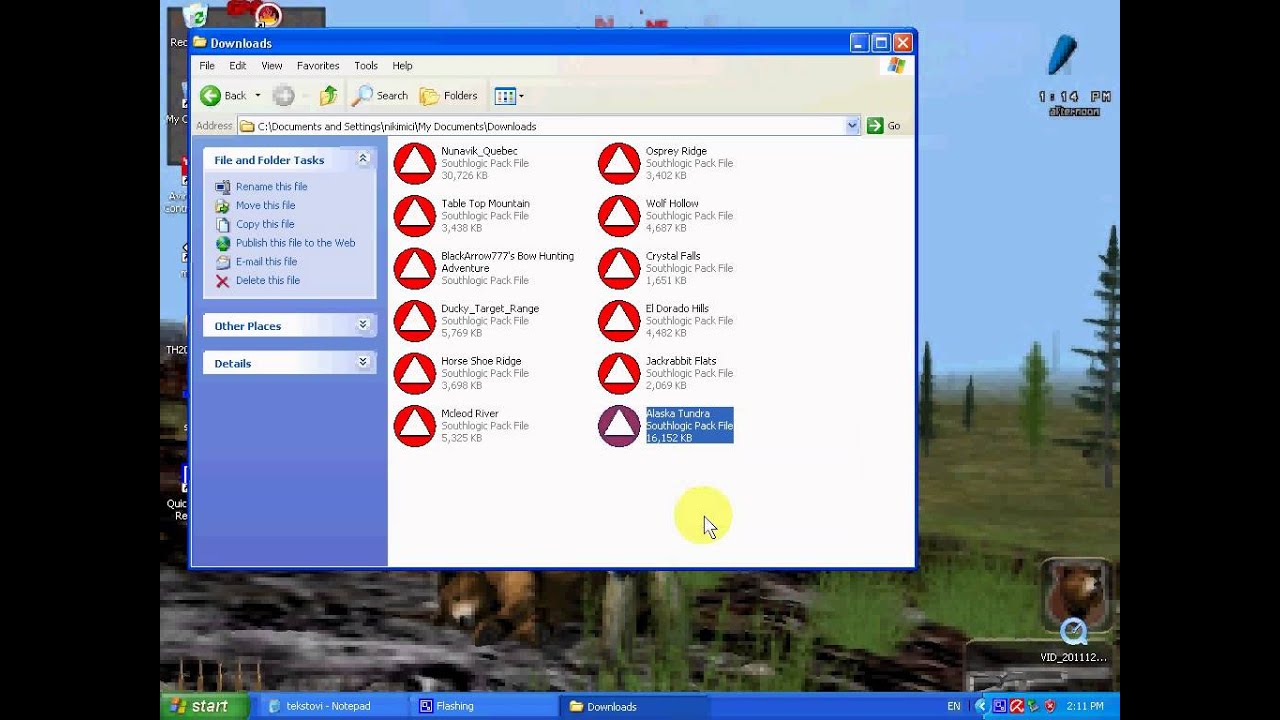Click the 2:11 PM system clock
This screenshot has height=720, width=1280.
coord(1085,706)
